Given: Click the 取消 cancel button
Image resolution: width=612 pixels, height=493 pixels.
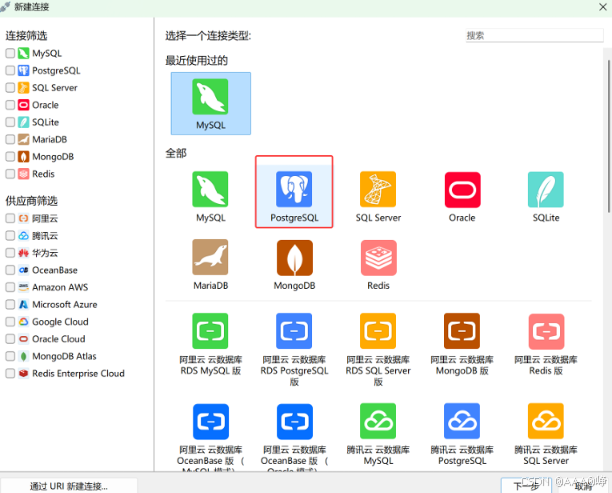Looking at the screenshot, I should pyautogui.click(x=583, y=486).
